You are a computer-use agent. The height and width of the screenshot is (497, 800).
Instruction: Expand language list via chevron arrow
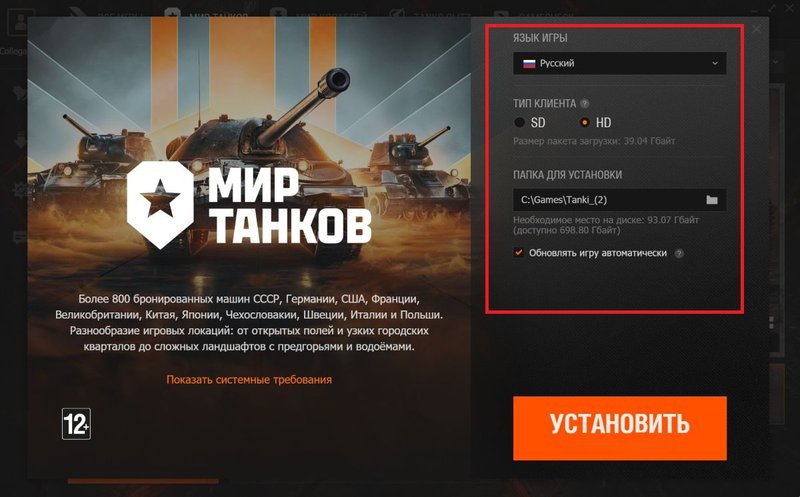715,63
